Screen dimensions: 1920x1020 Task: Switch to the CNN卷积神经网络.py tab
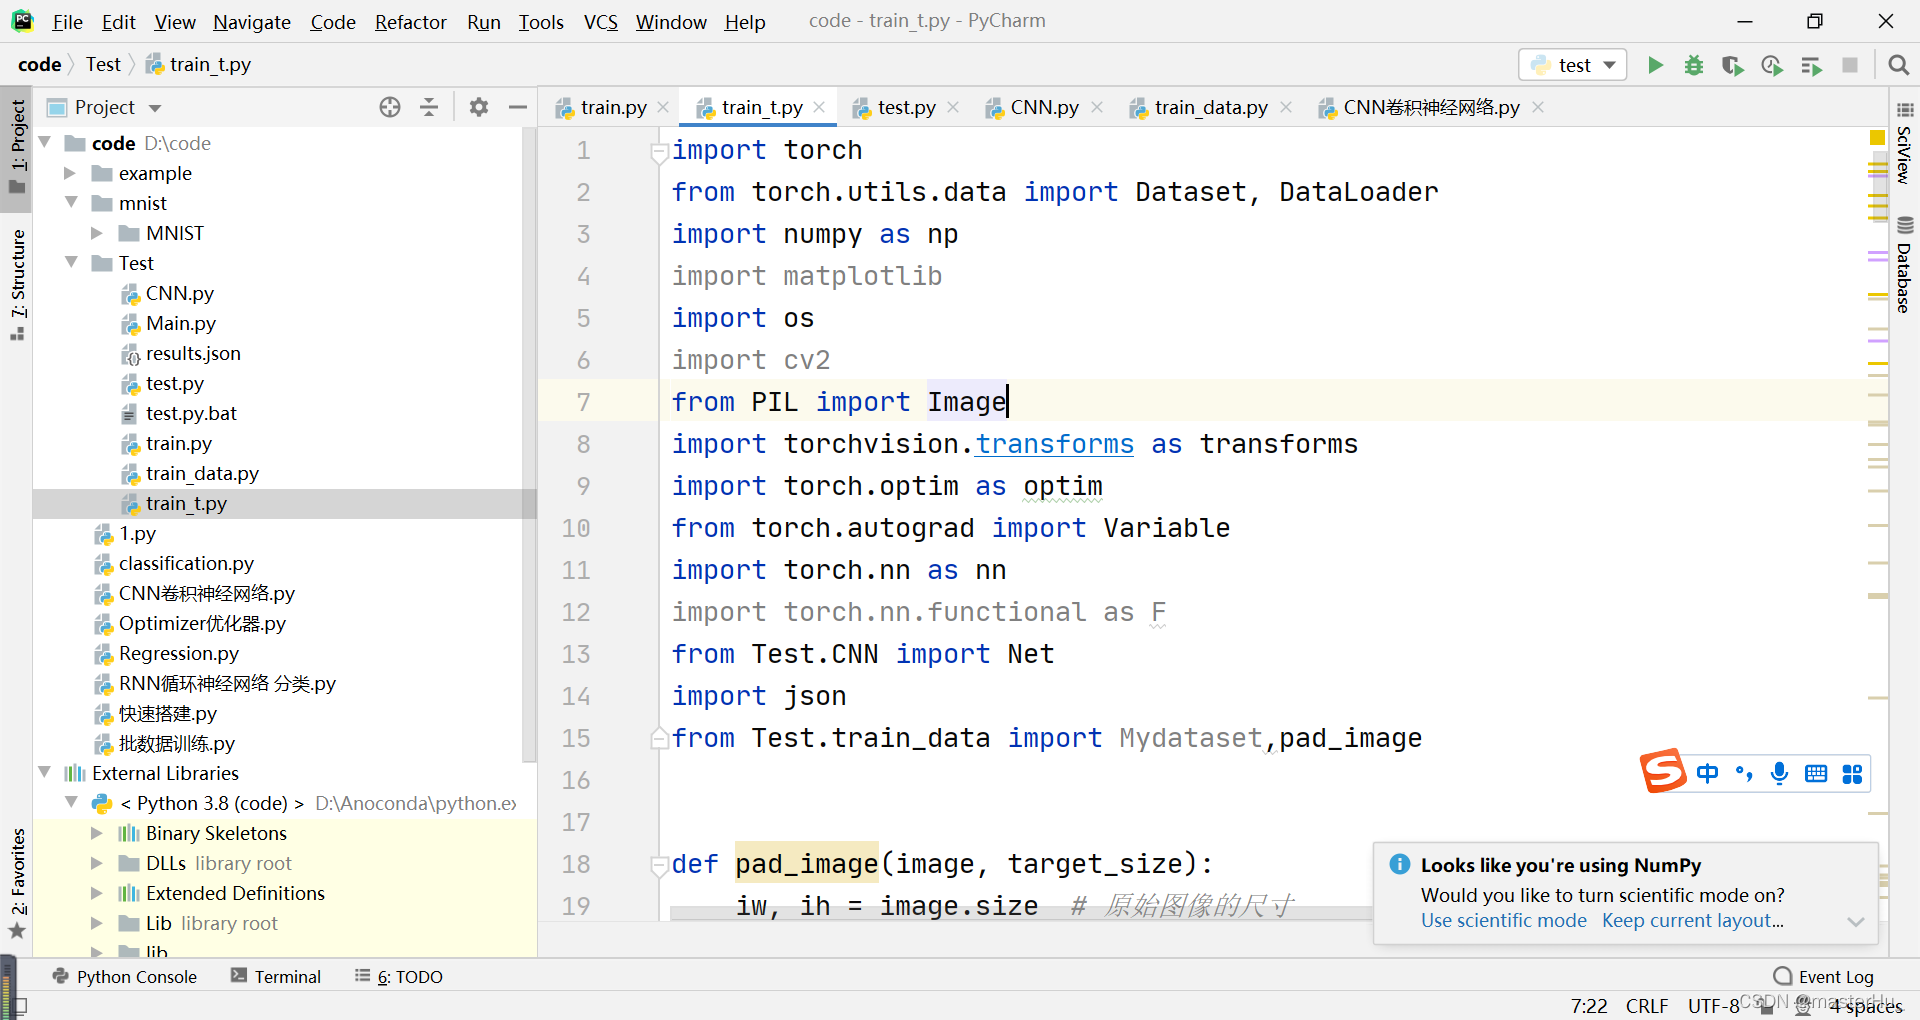coord(1431,107)
